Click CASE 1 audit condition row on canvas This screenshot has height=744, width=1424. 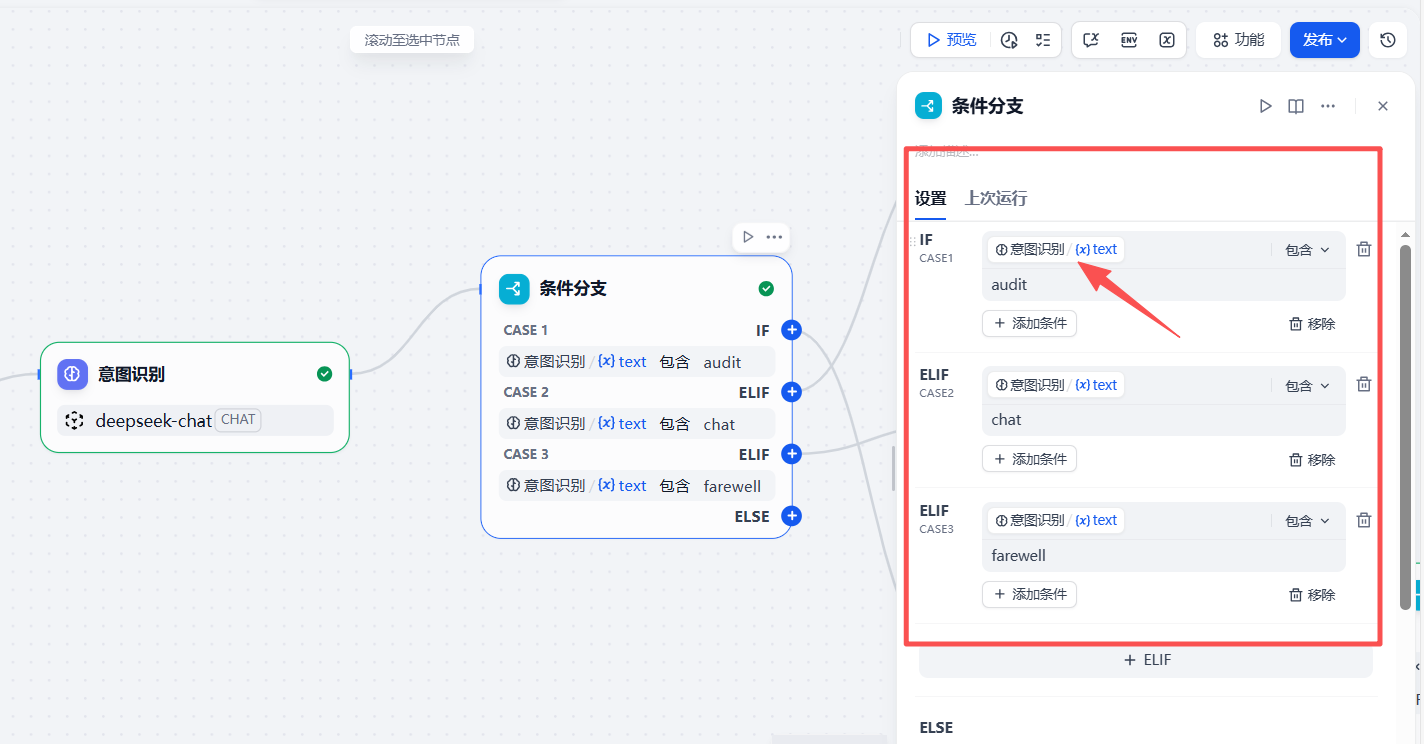point(637,362)
